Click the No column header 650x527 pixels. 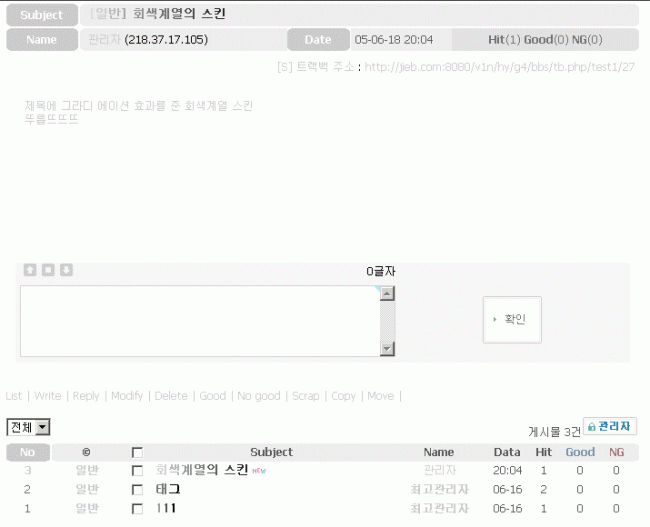[28, 452]
